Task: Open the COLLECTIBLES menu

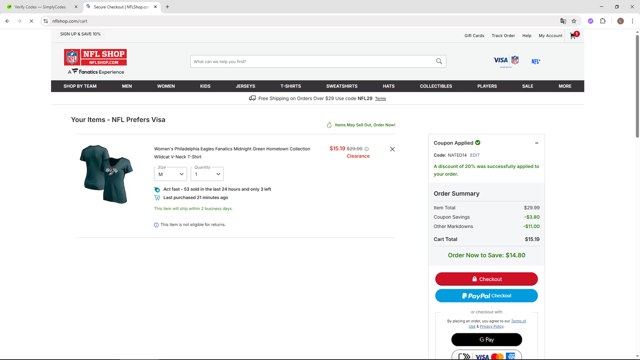Action: [x=436, y=86]
